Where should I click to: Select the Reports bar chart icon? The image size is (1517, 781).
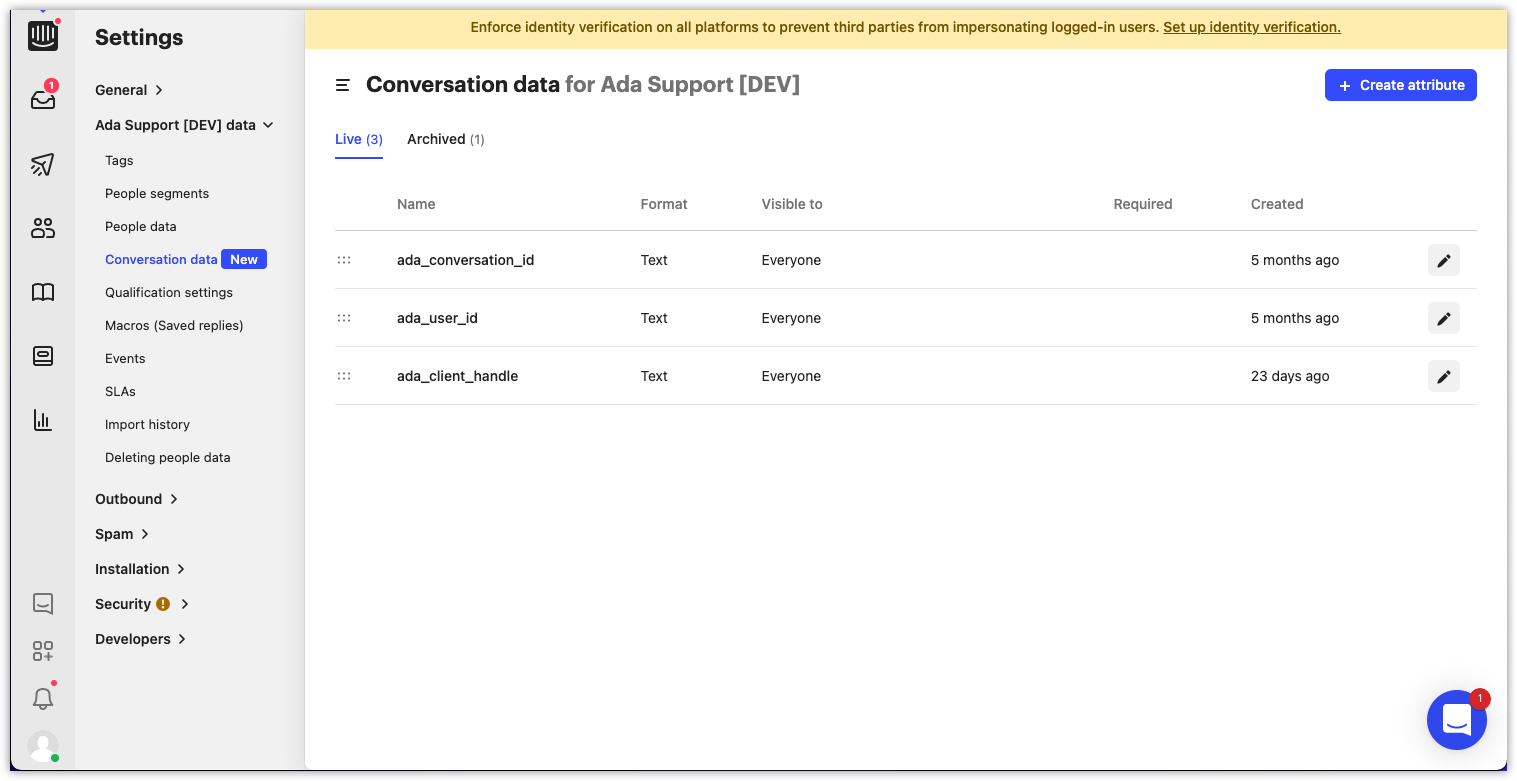tap(43, 420)
